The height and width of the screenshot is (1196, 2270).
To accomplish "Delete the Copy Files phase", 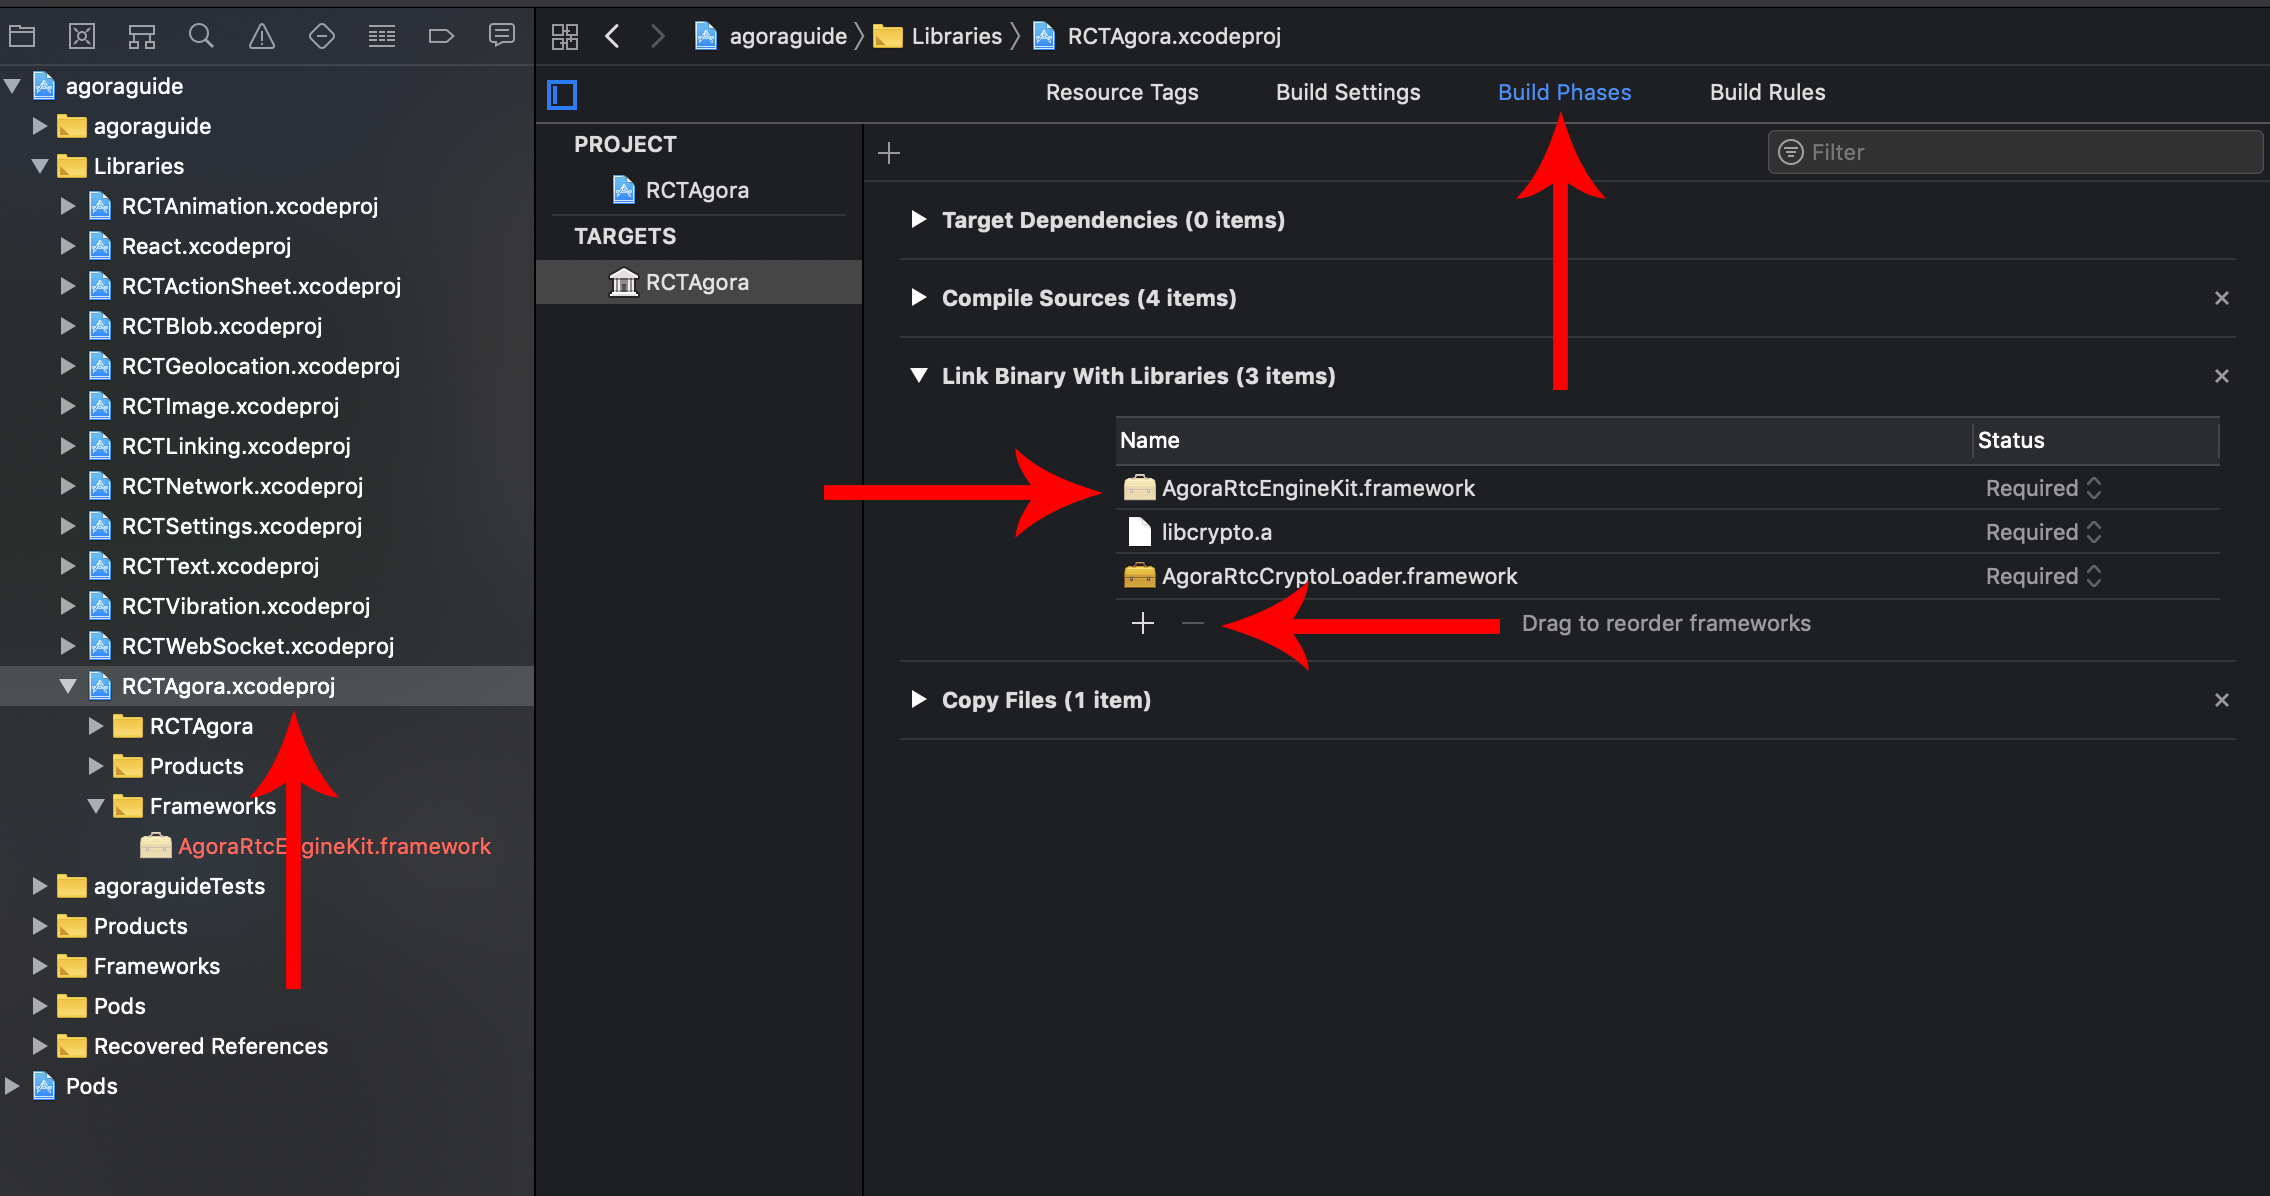I will 2222,700.
